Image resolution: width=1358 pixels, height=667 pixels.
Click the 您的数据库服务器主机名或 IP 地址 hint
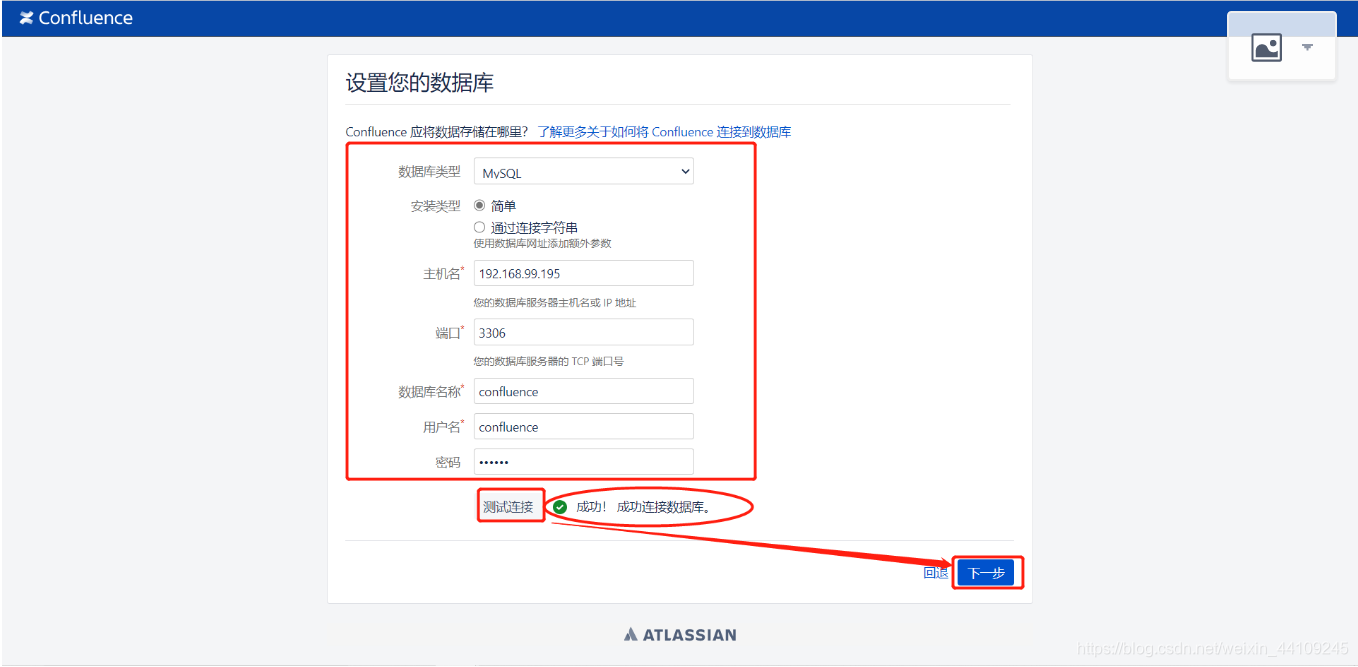point(555,302)
